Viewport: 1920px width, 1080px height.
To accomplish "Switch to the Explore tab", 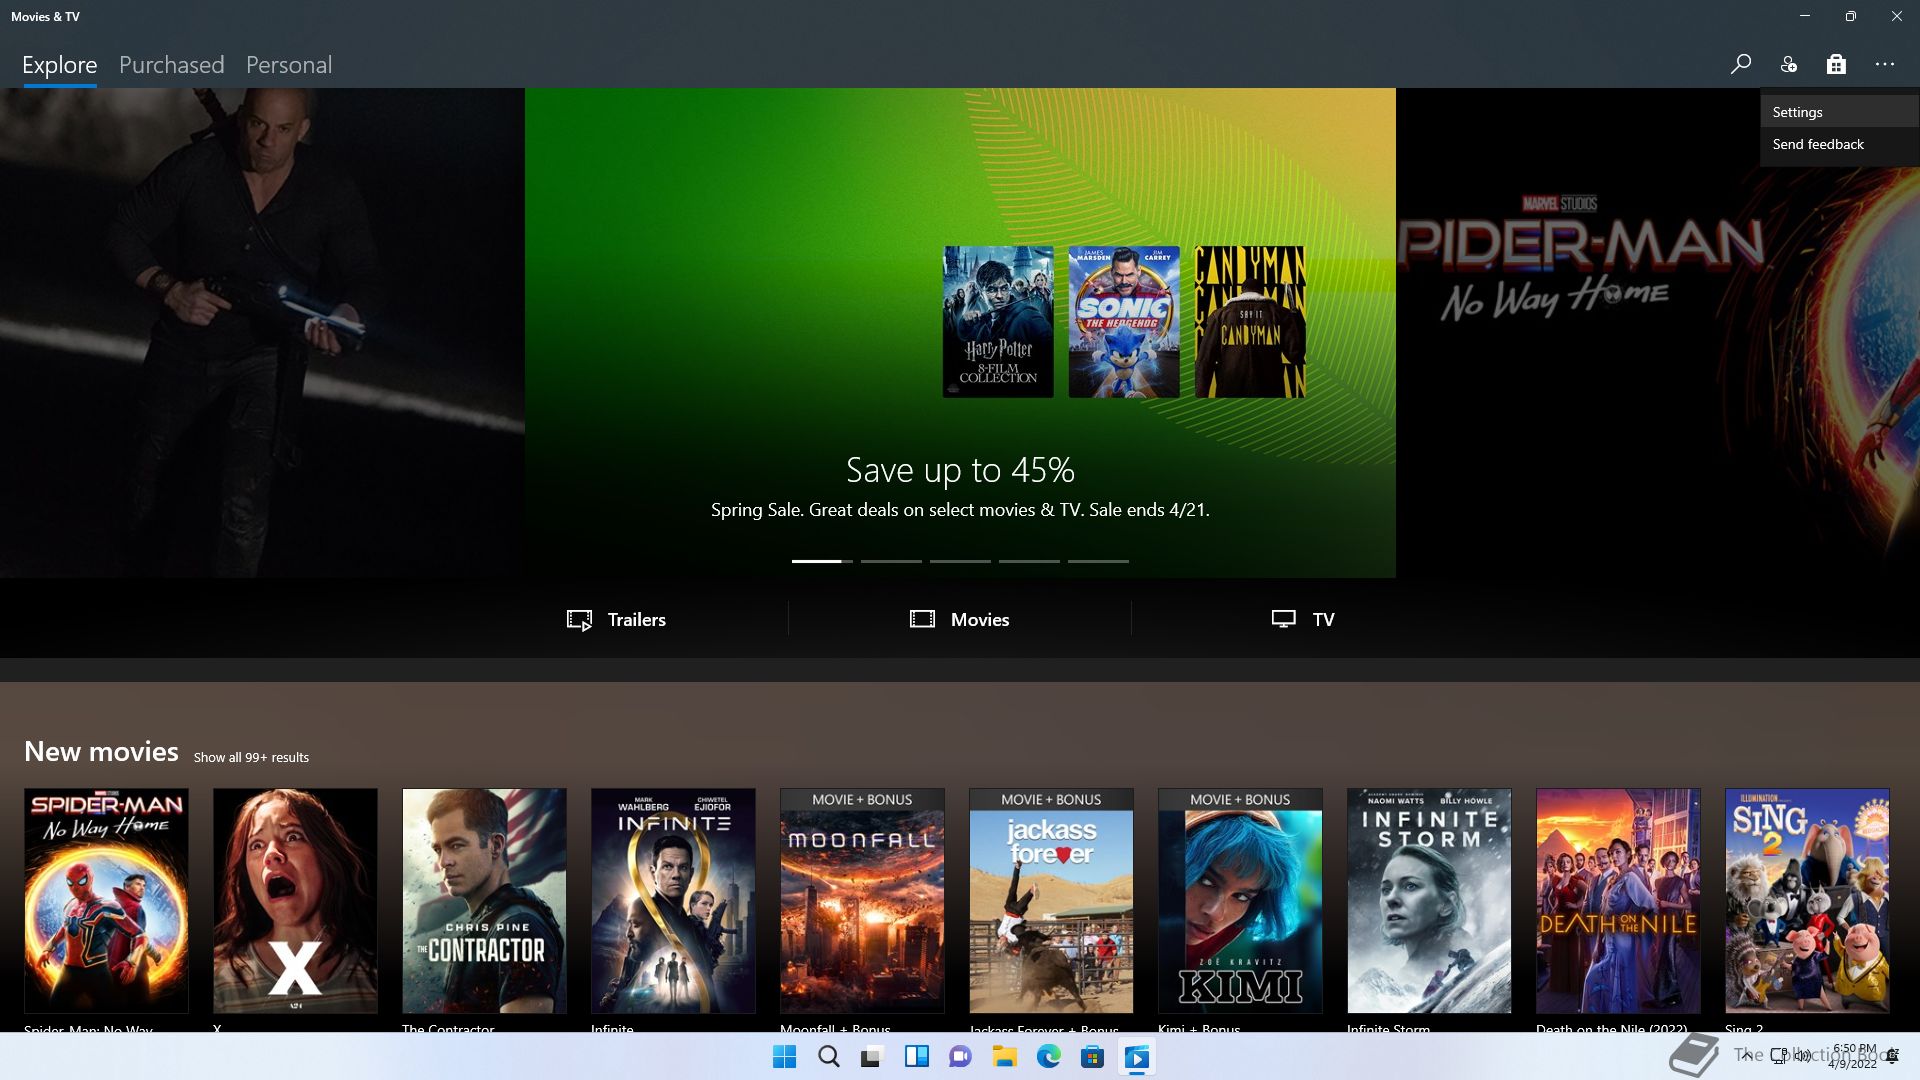I will [60, 65].
